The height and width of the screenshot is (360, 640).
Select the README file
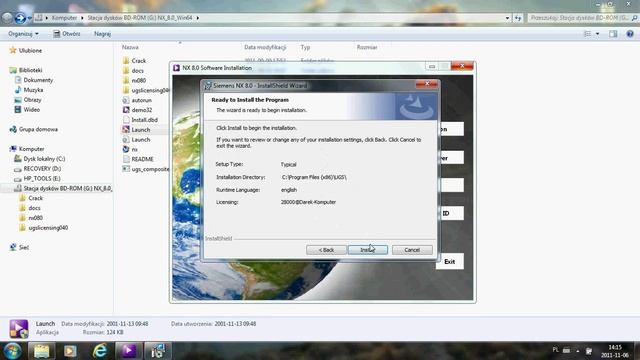142,159
